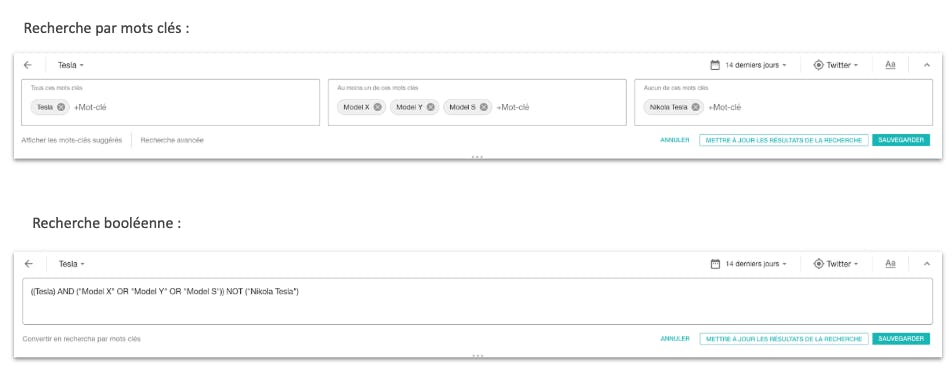Remove the Model S keyword chip

[x=483, y=107]
